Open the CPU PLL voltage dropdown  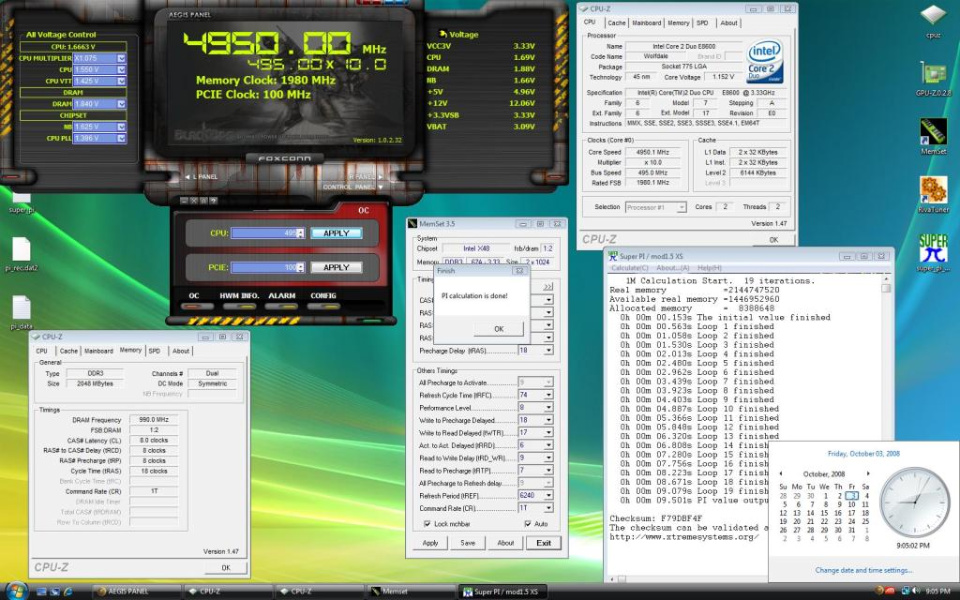click(x=121, y=138)
